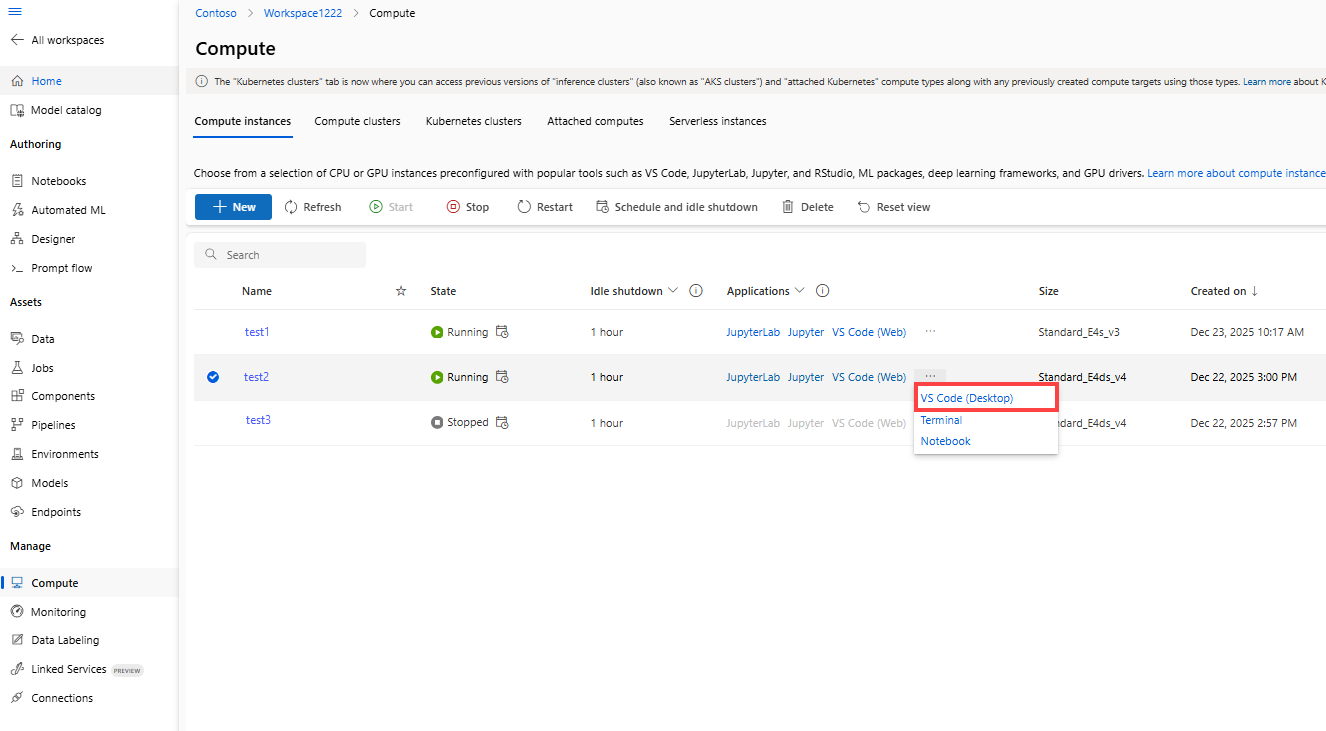Open Automated ML from the sidebar
1326x731 pixels.
[17, 209]
